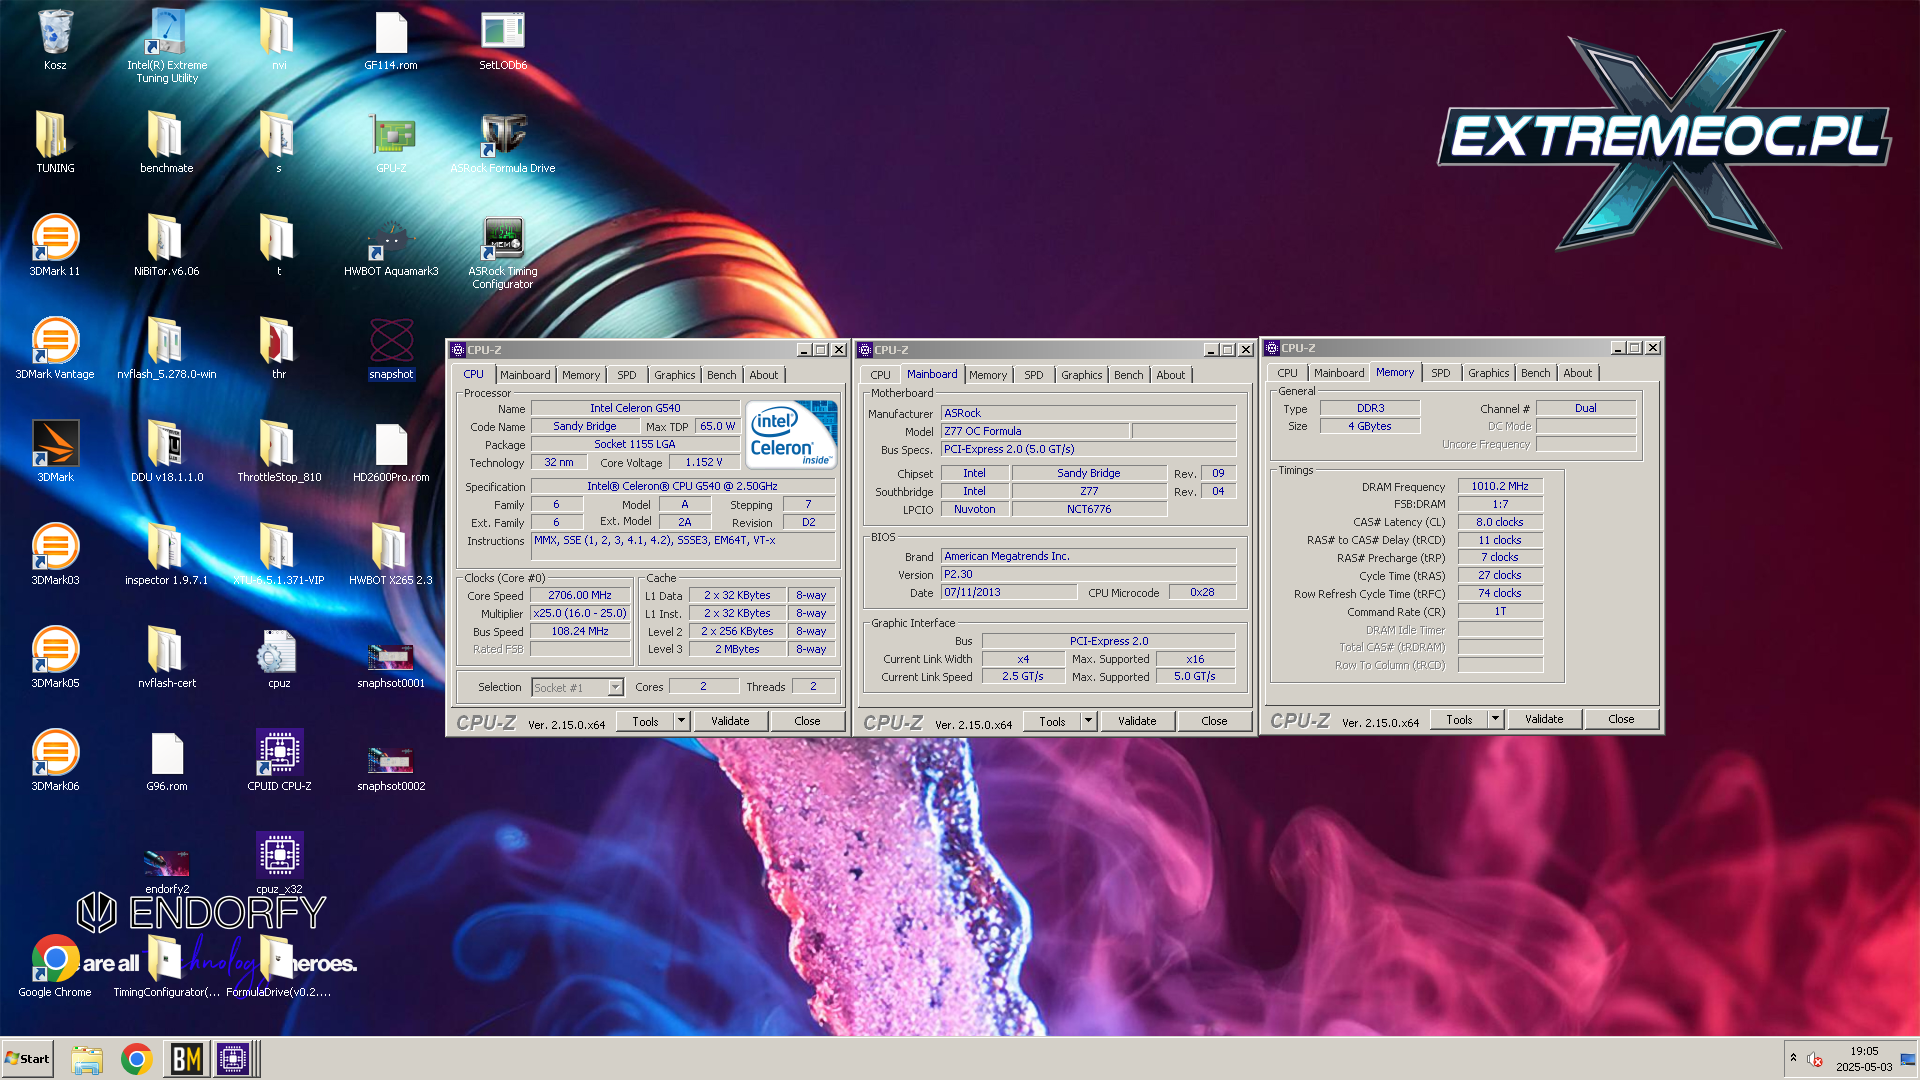
Task: Open the Kosz recycle bin icon
Action: pos(55,40)
